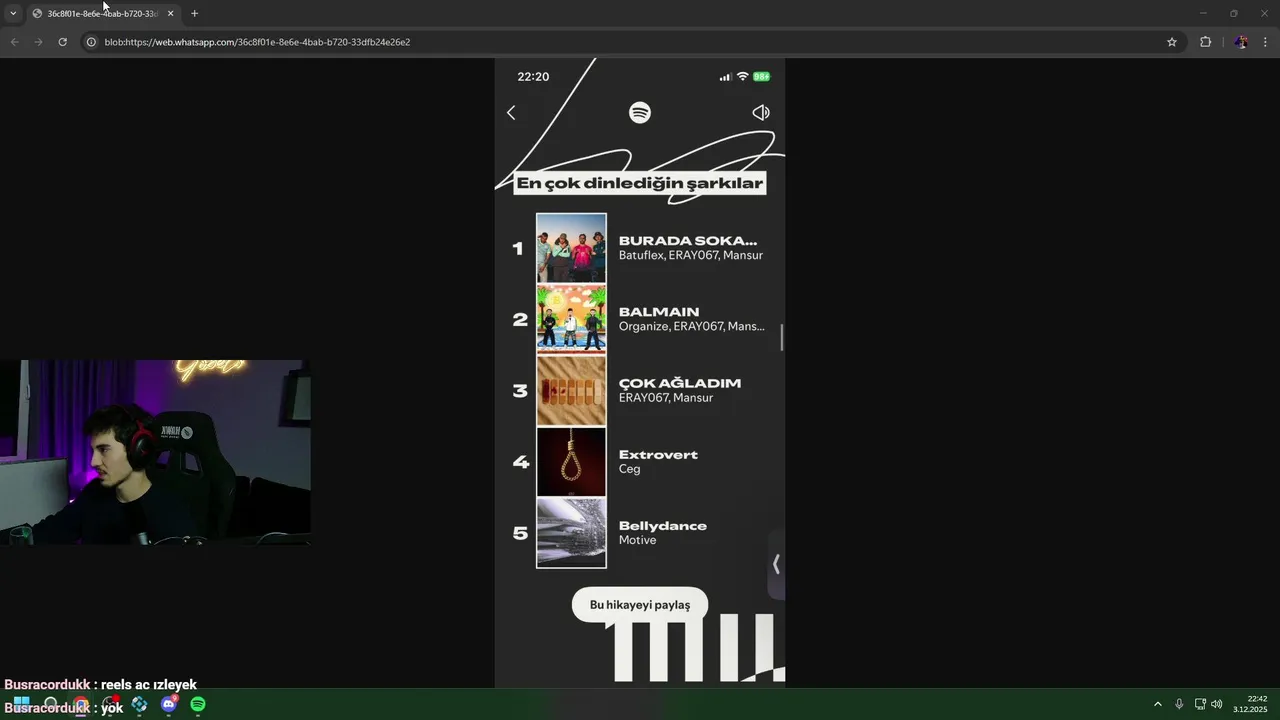Click the streamer webcam overlay
The width and height of the screenshot is (1280, 720).
pyautogui.click(x=155, y=452)
